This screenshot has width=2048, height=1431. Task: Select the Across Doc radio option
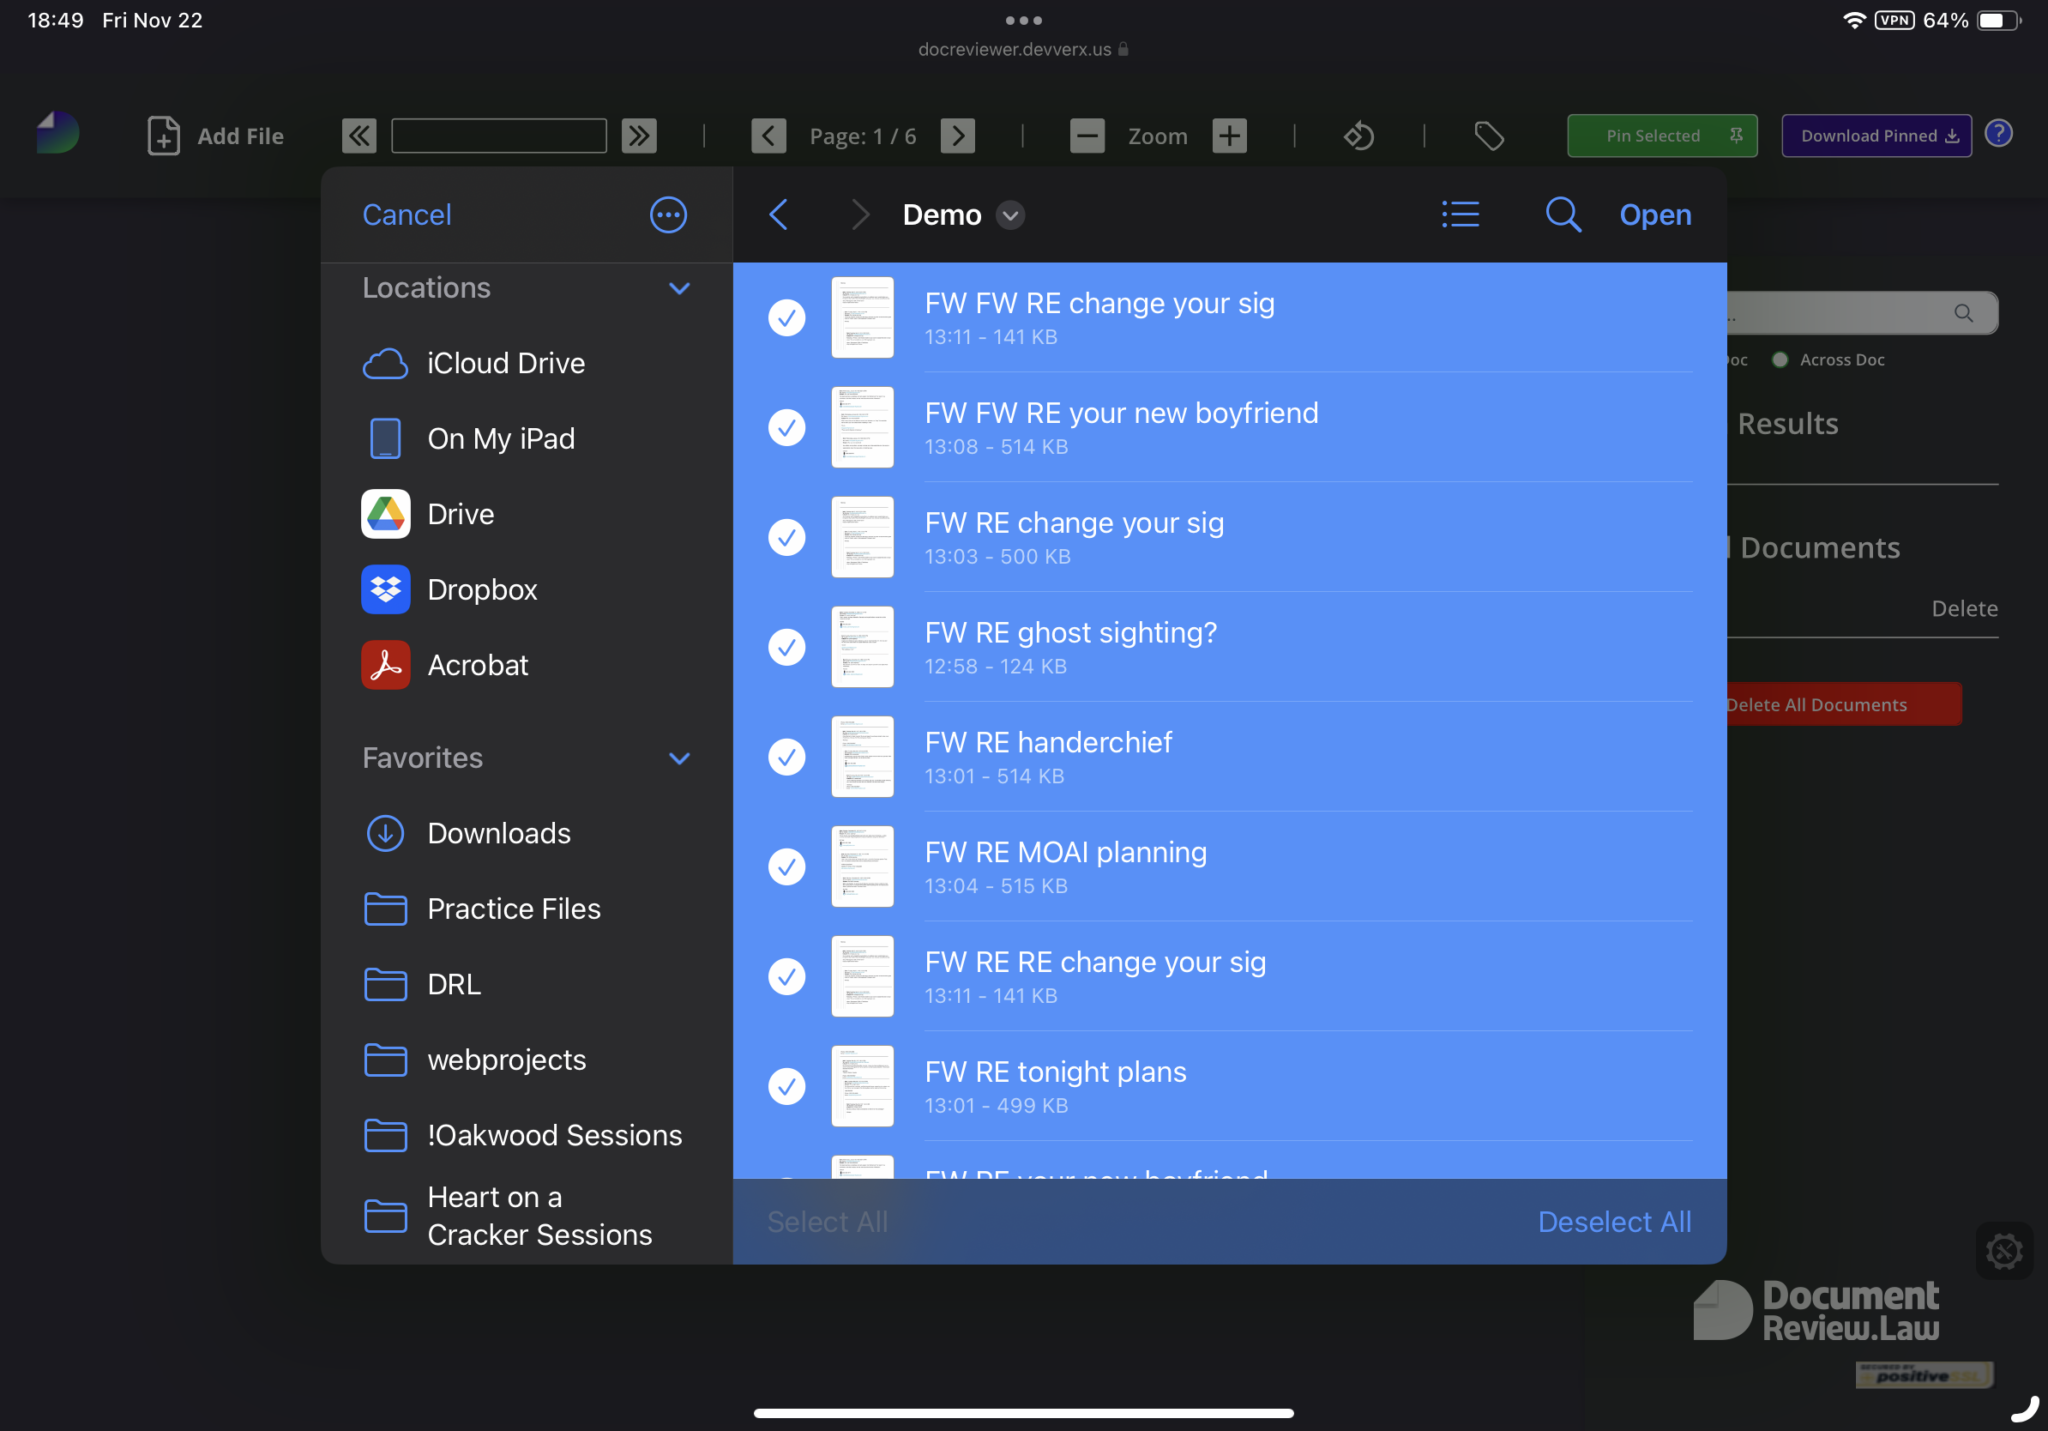(1780, 360)
